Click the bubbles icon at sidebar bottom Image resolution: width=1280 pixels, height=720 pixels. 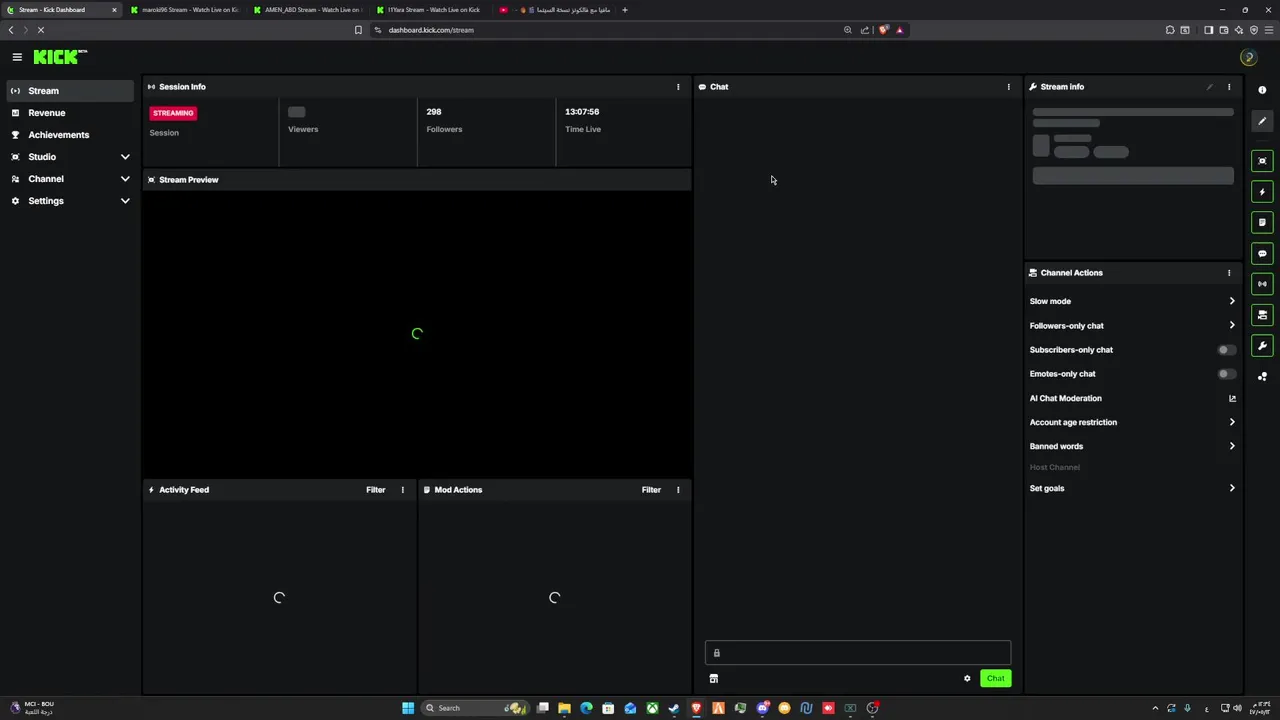(x=1262, y=377)
